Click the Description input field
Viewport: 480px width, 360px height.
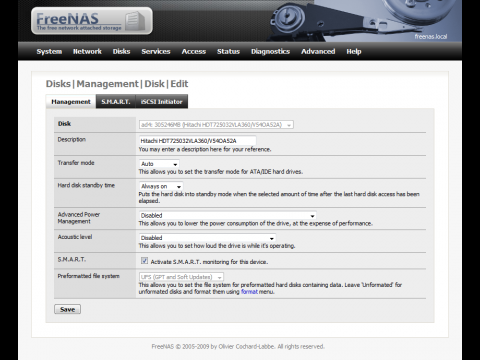coord(198,141)
